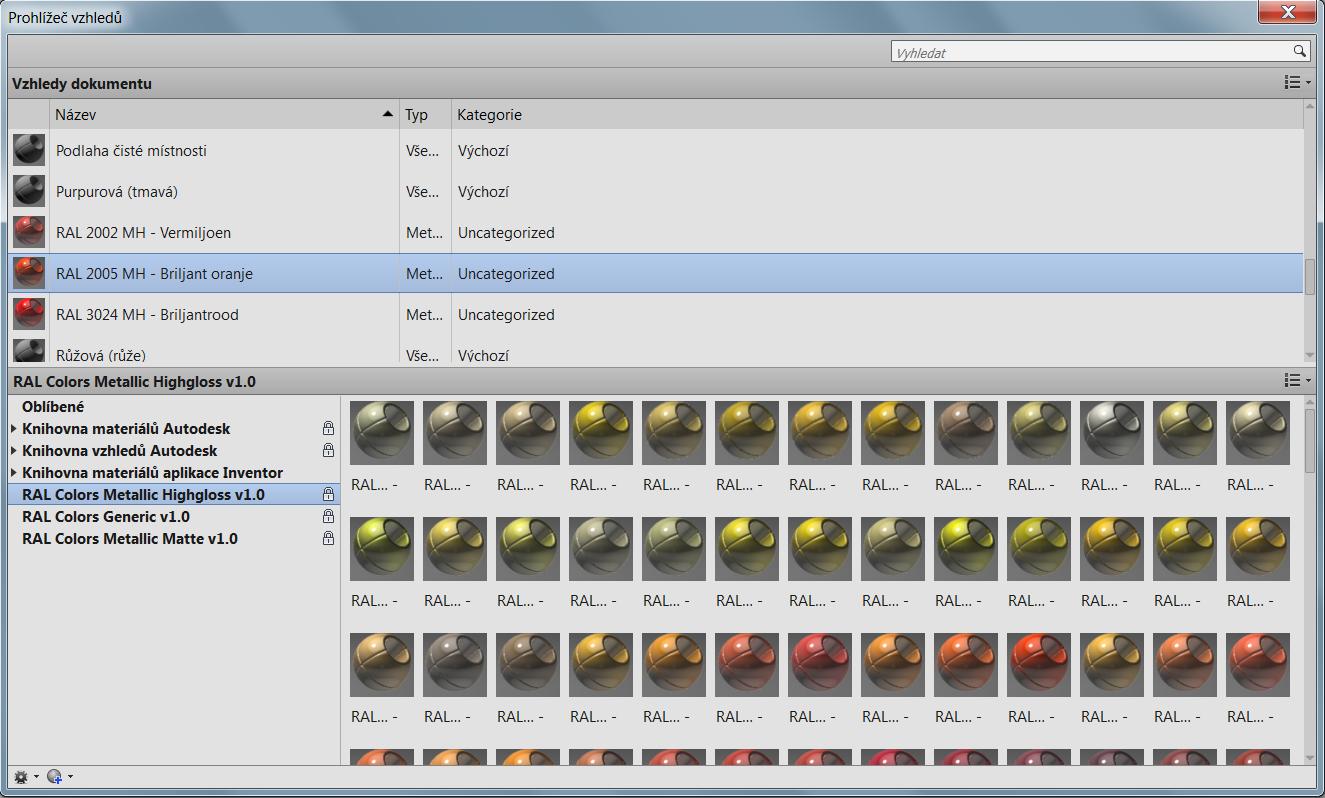Select the RAL 2002 MH - Vermiljoen appearance
Screen dimensions: 1325x798
tap(655, 232)
